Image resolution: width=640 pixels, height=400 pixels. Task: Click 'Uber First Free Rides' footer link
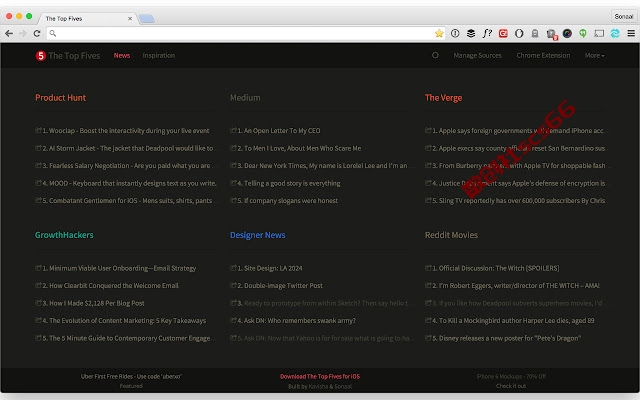click(x=131, y=376)
